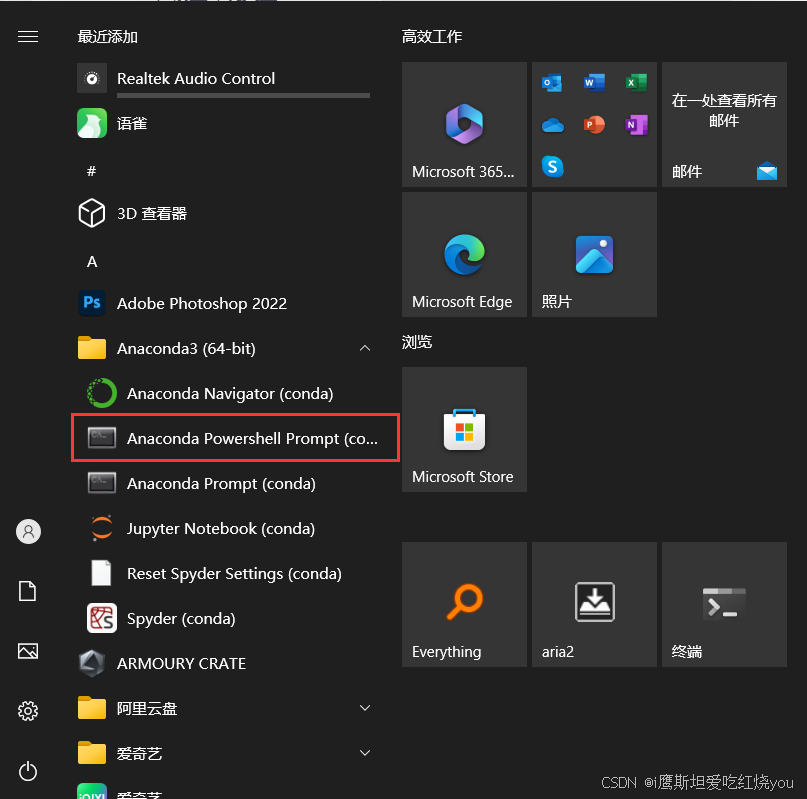This screenshot has width=807, height=799.
Task: Click the 高效工作 group heading
Action: click(x=432, y=37)
